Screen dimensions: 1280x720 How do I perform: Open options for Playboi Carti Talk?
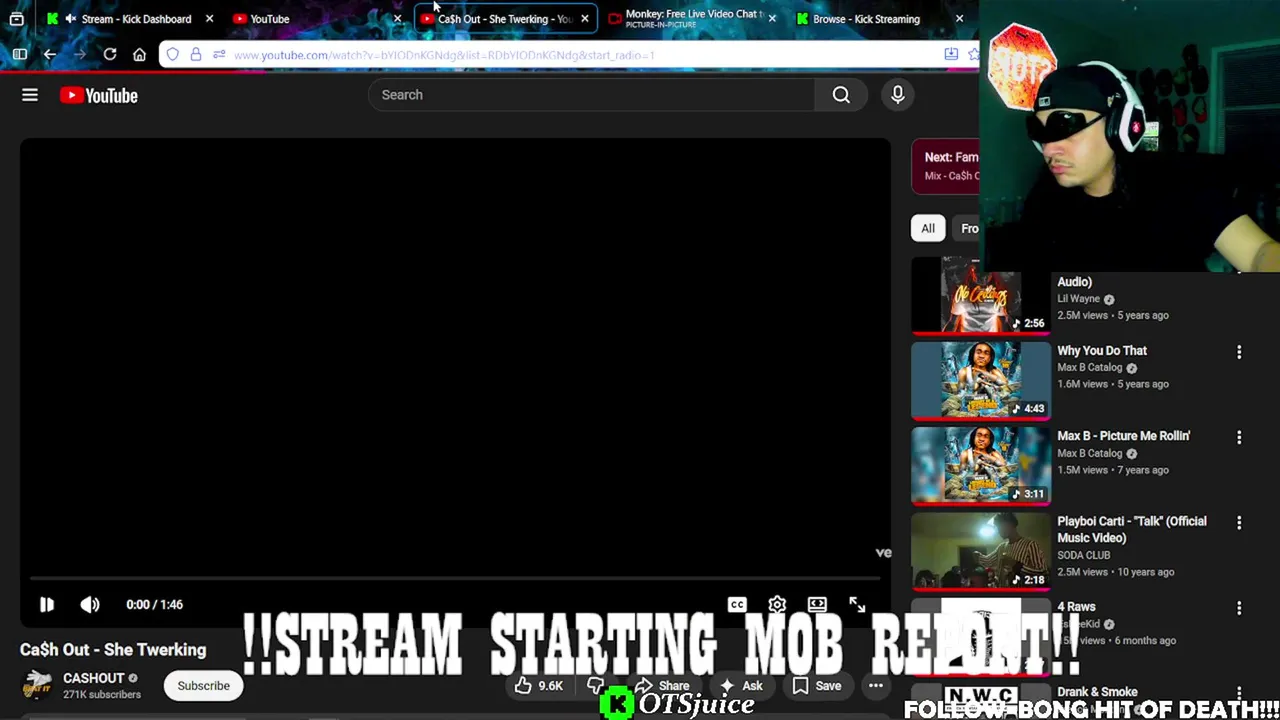click(1239, 523)
